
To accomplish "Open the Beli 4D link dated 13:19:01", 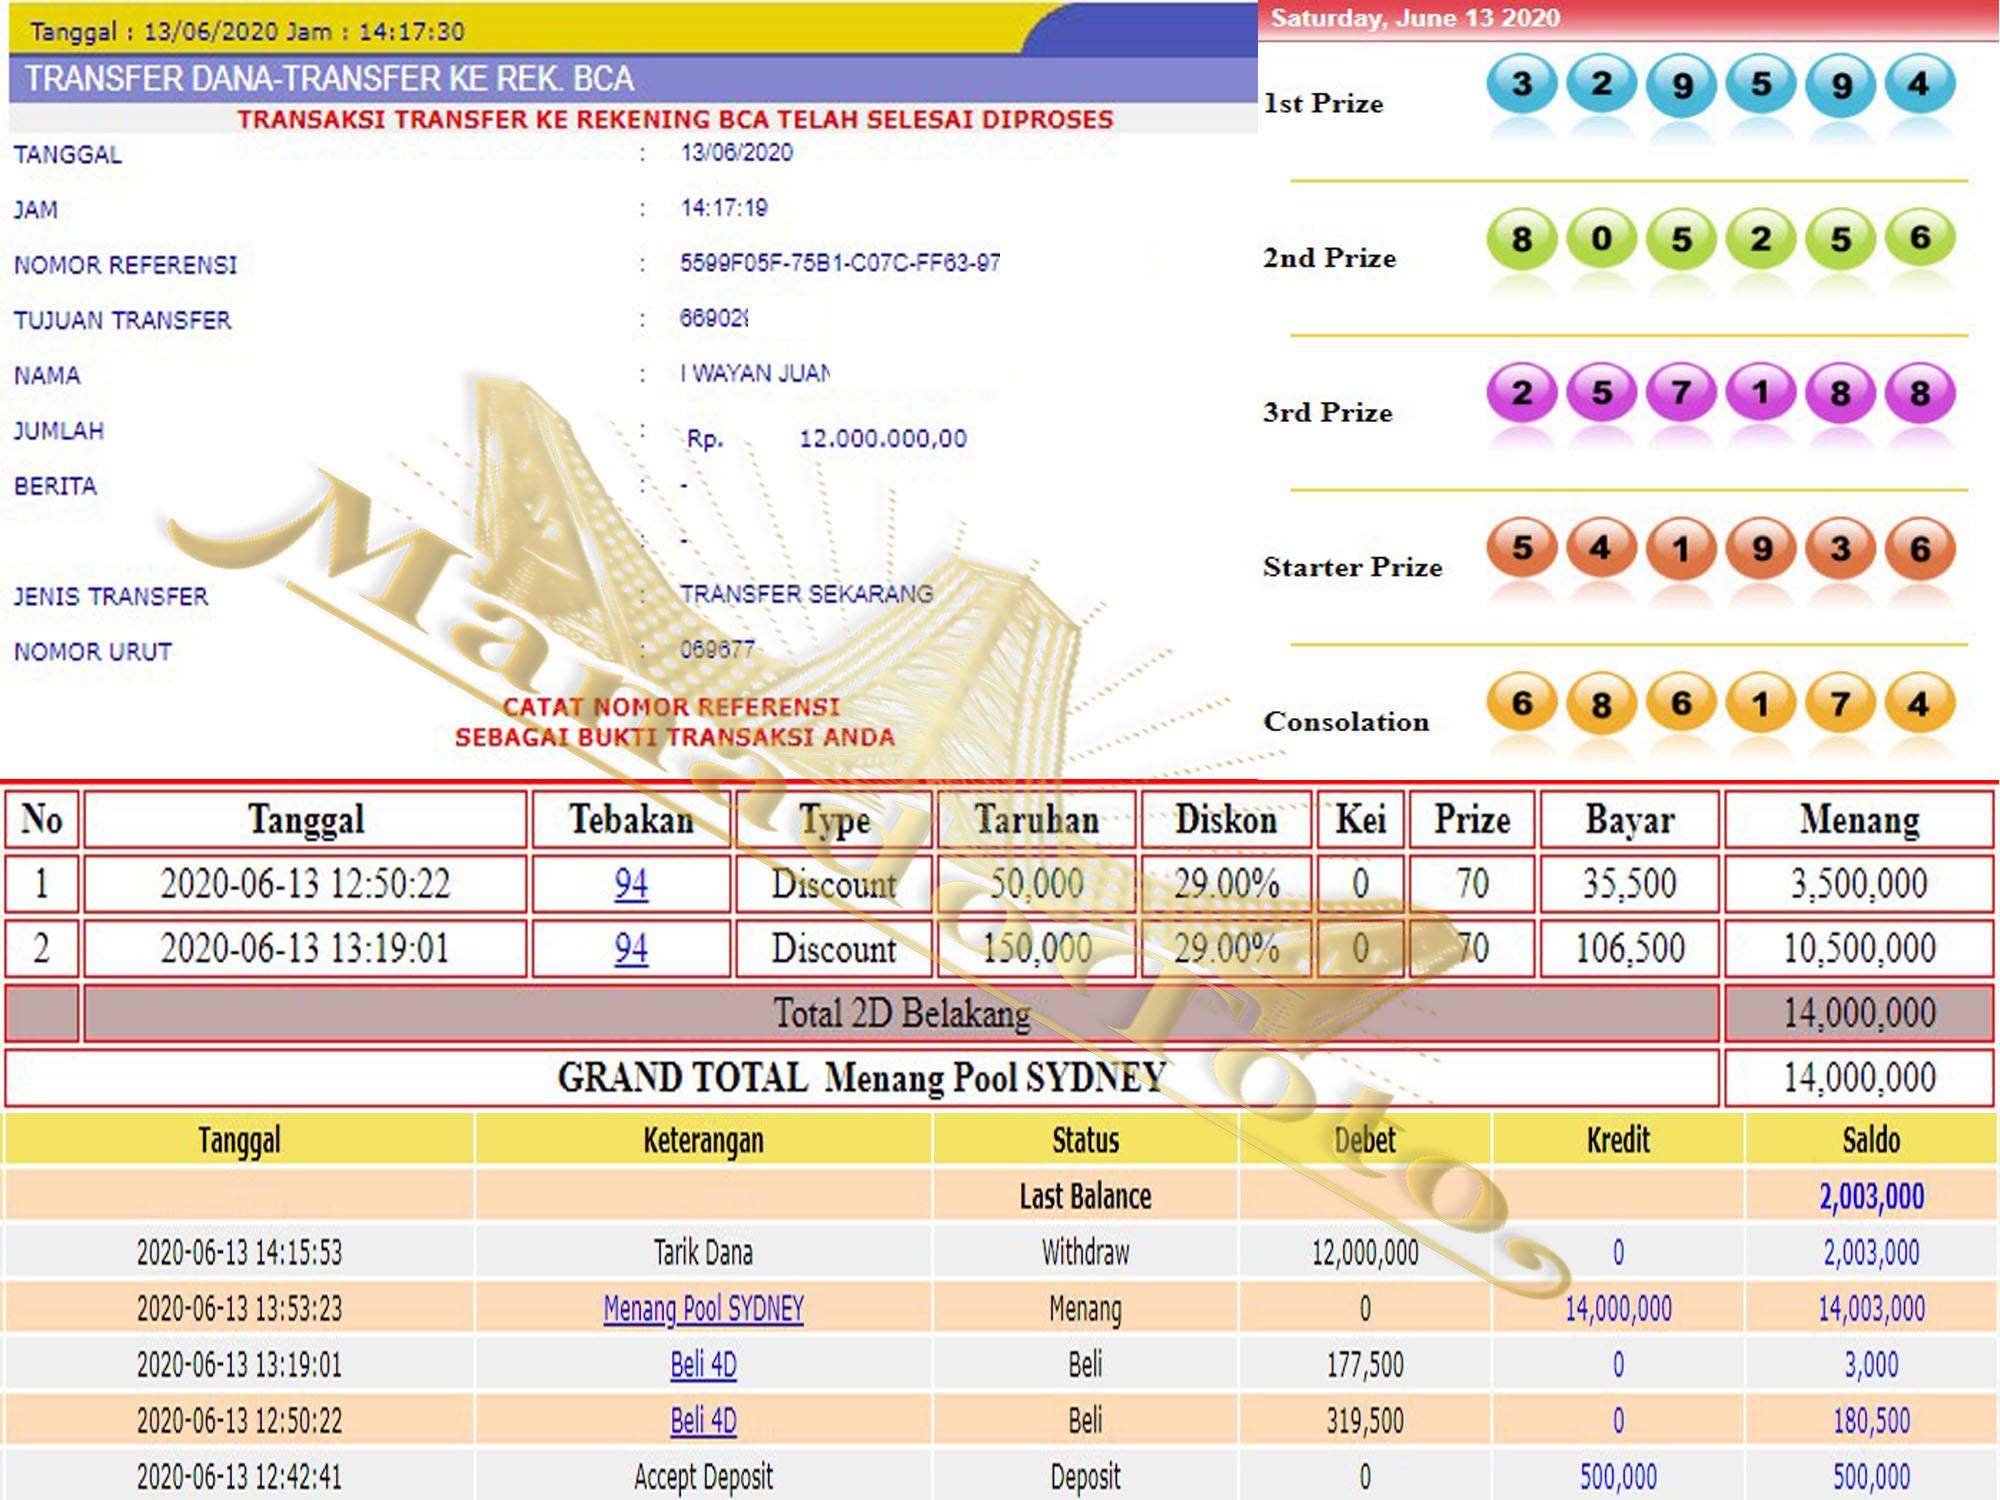I will [703, 1364].
